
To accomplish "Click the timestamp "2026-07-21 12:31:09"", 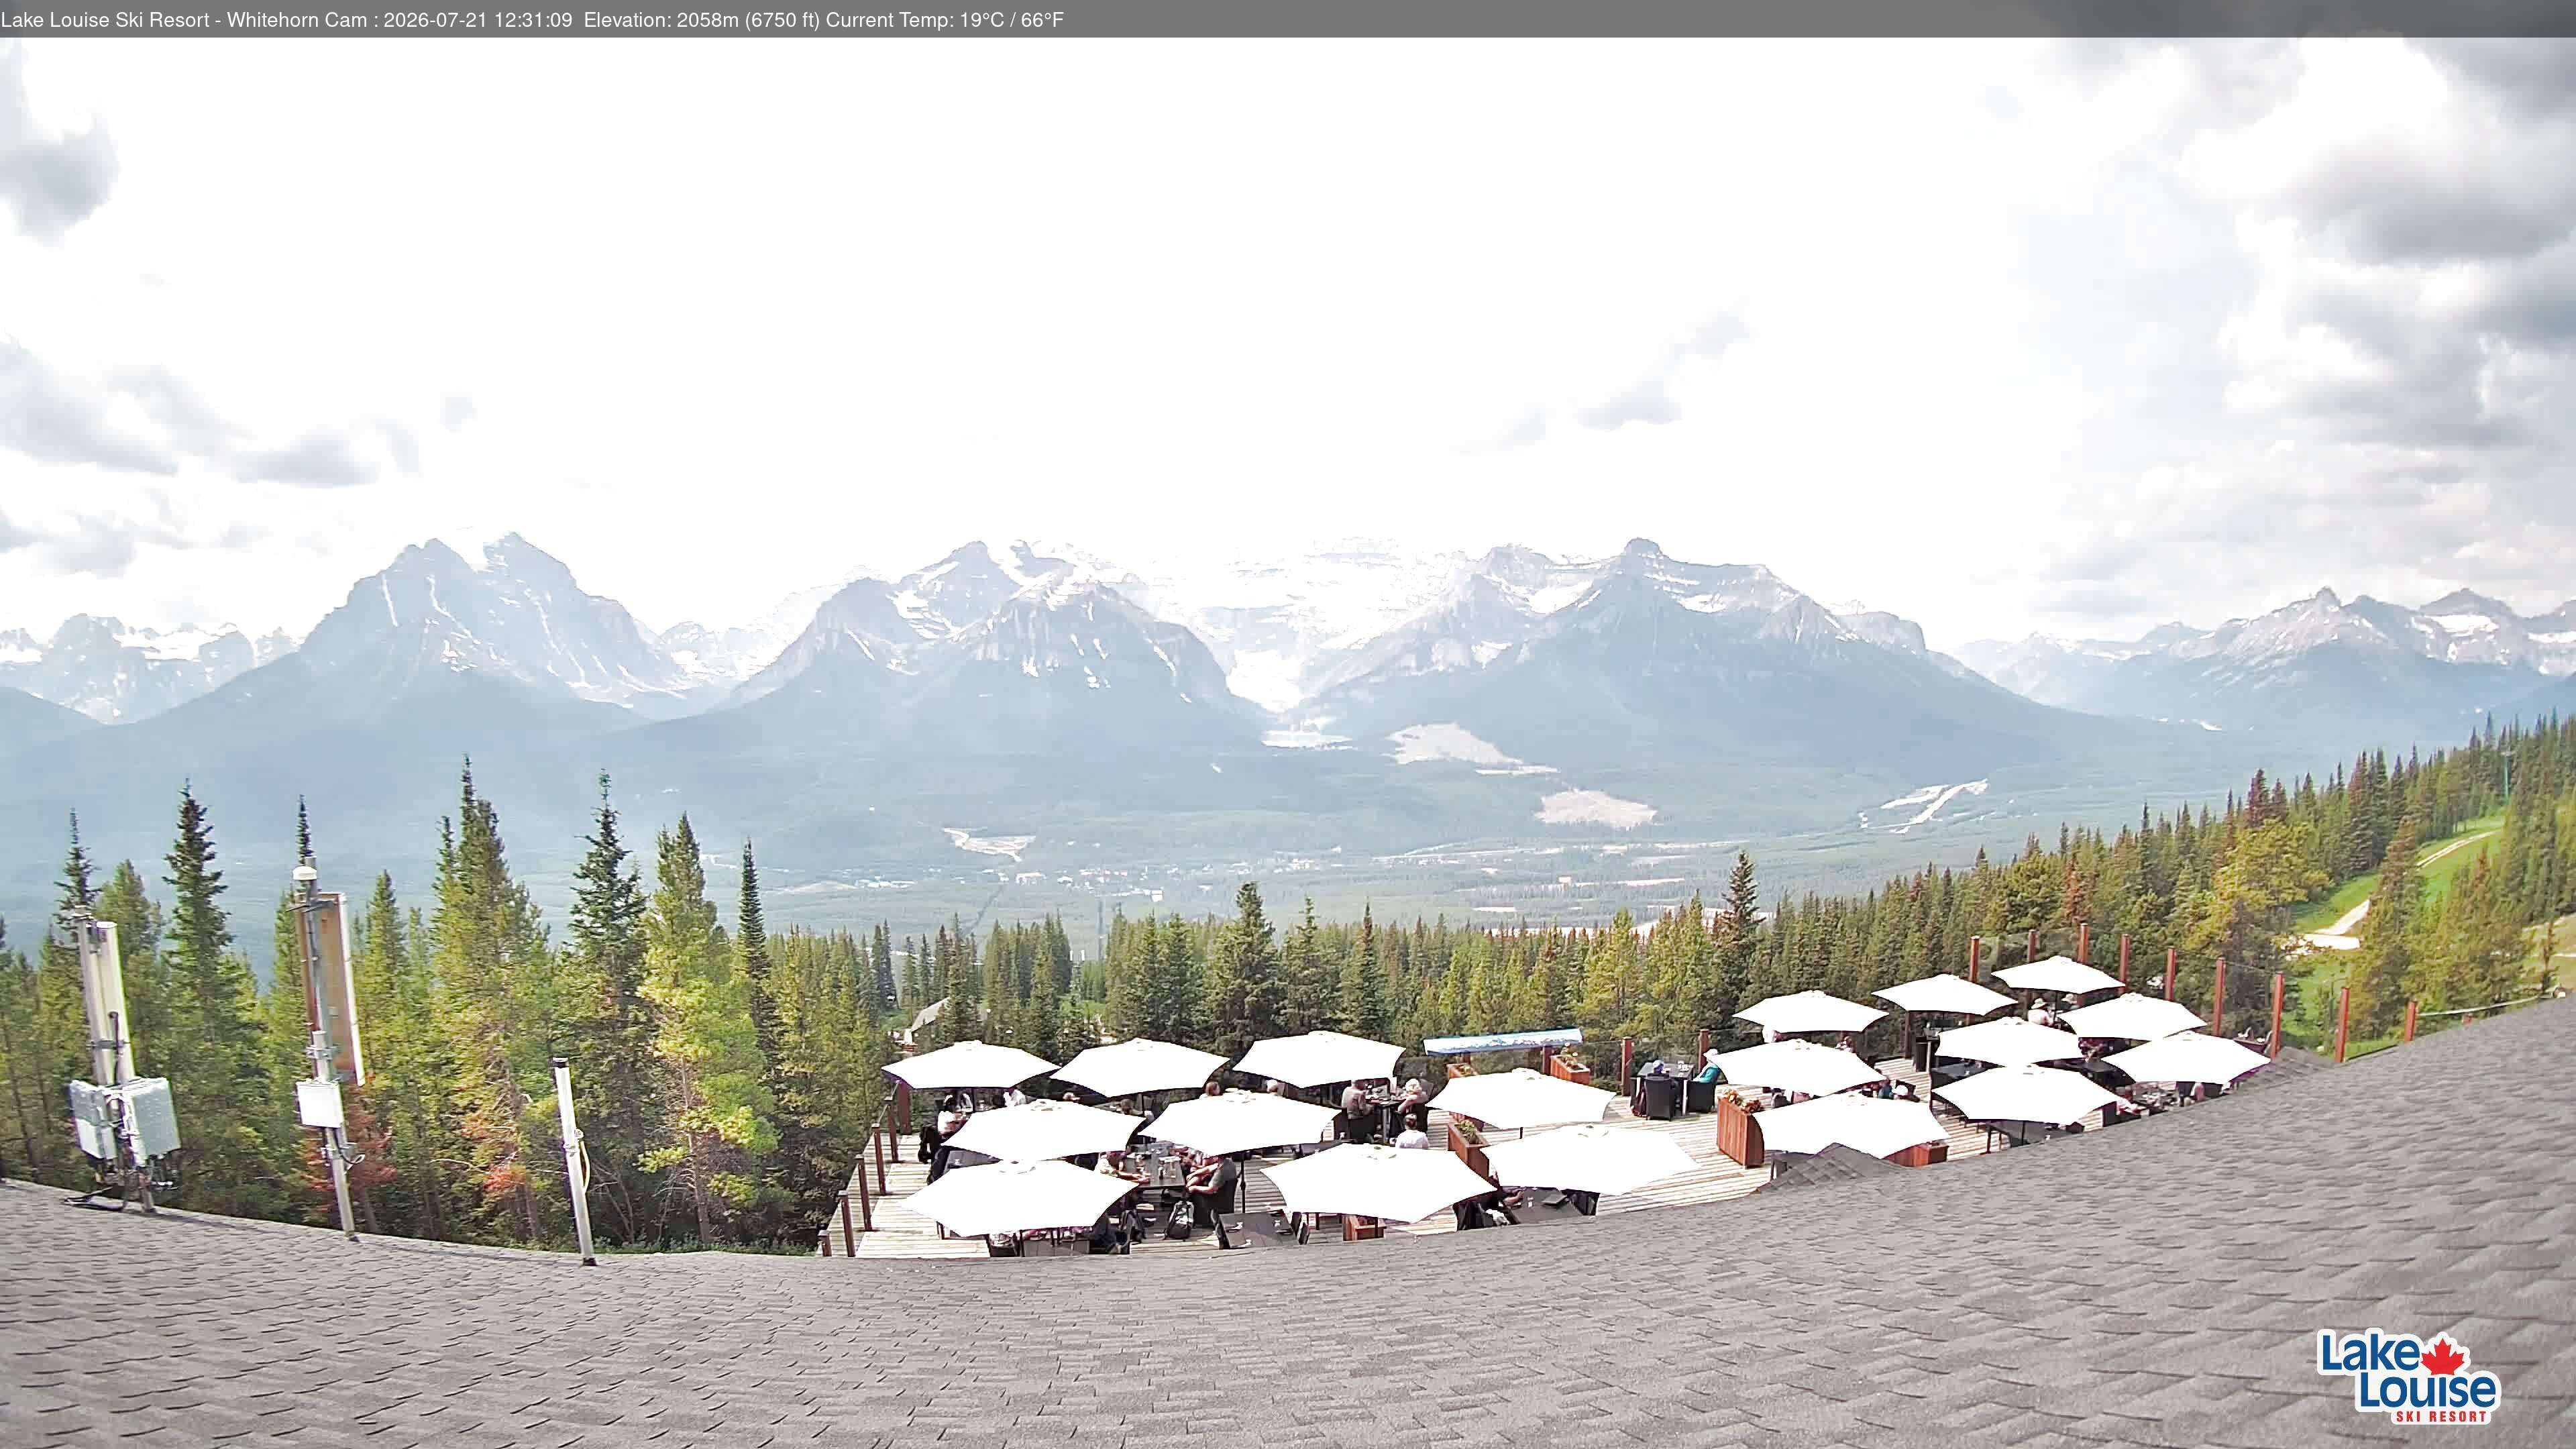I will [478, 20].
